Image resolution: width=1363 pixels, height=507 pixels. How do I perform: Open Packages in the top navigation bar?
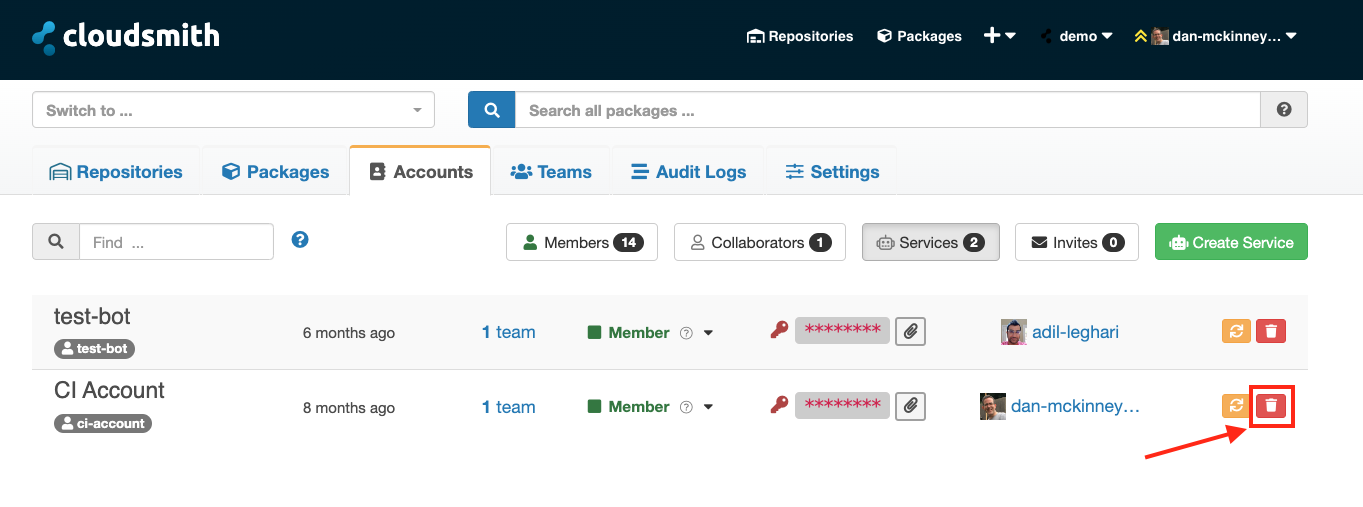919,36
